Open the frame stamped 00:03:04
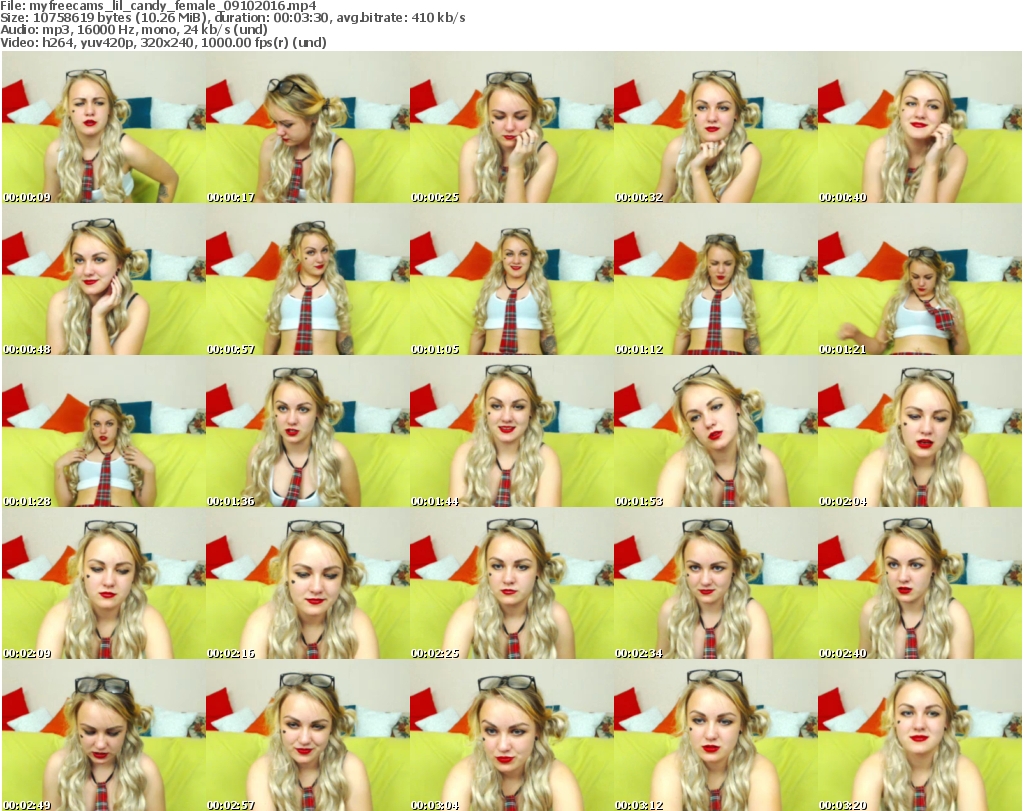1024x811 pixels. 511,735
